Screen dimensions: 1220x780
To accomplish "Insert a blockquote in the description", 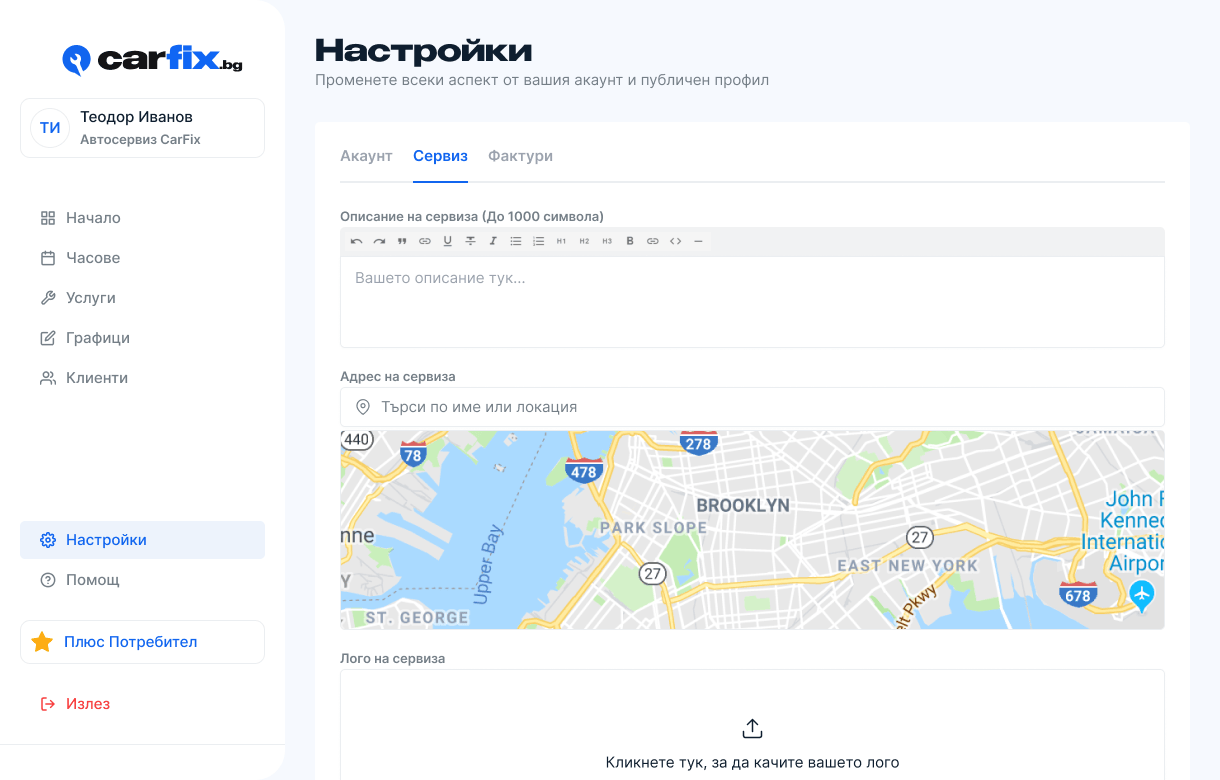I will (402, 241).
